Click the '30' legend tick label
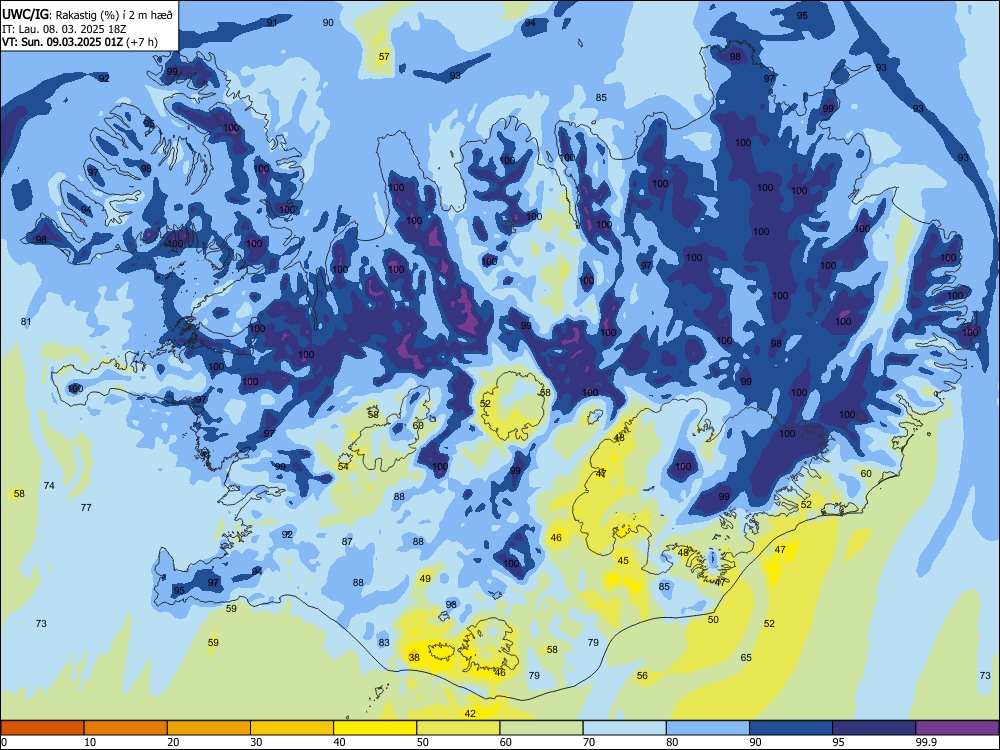Screen dimensions: 1000x750 pyautogui.click(x=256, y=742)
